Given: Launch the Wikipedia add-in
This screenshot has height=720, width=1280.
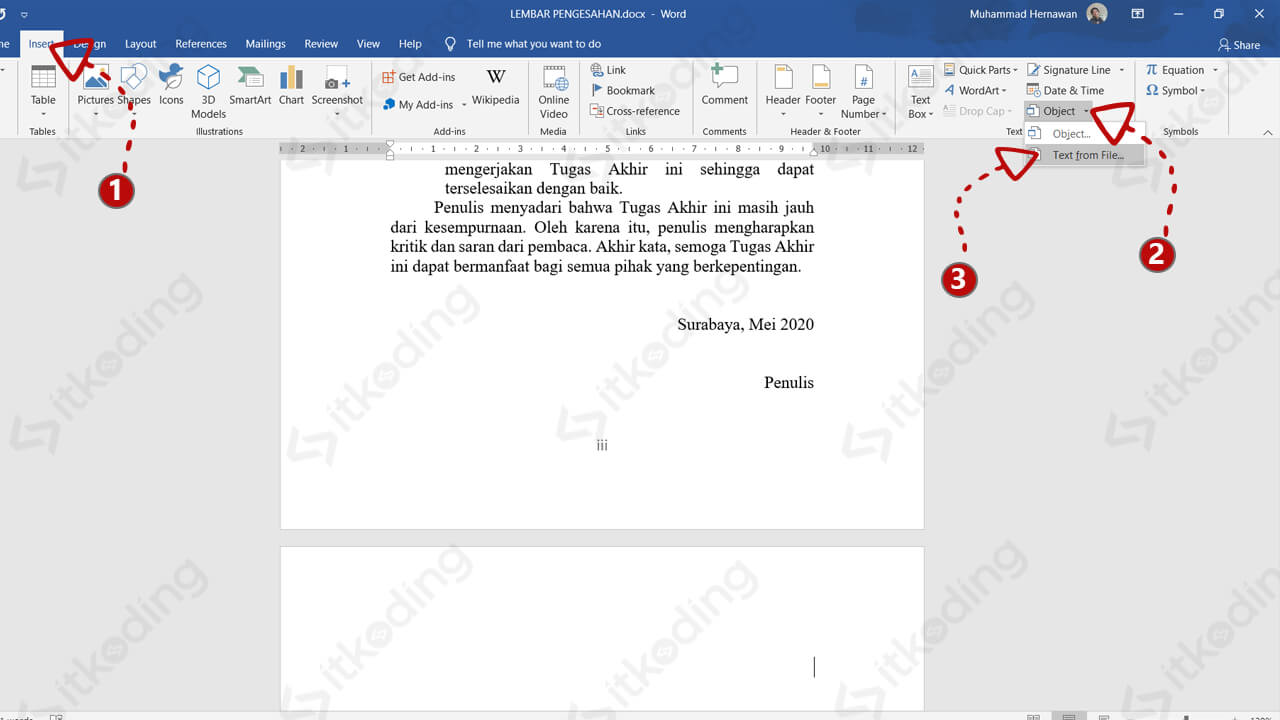Looking at the screenshot, I should tap(496, 86).
